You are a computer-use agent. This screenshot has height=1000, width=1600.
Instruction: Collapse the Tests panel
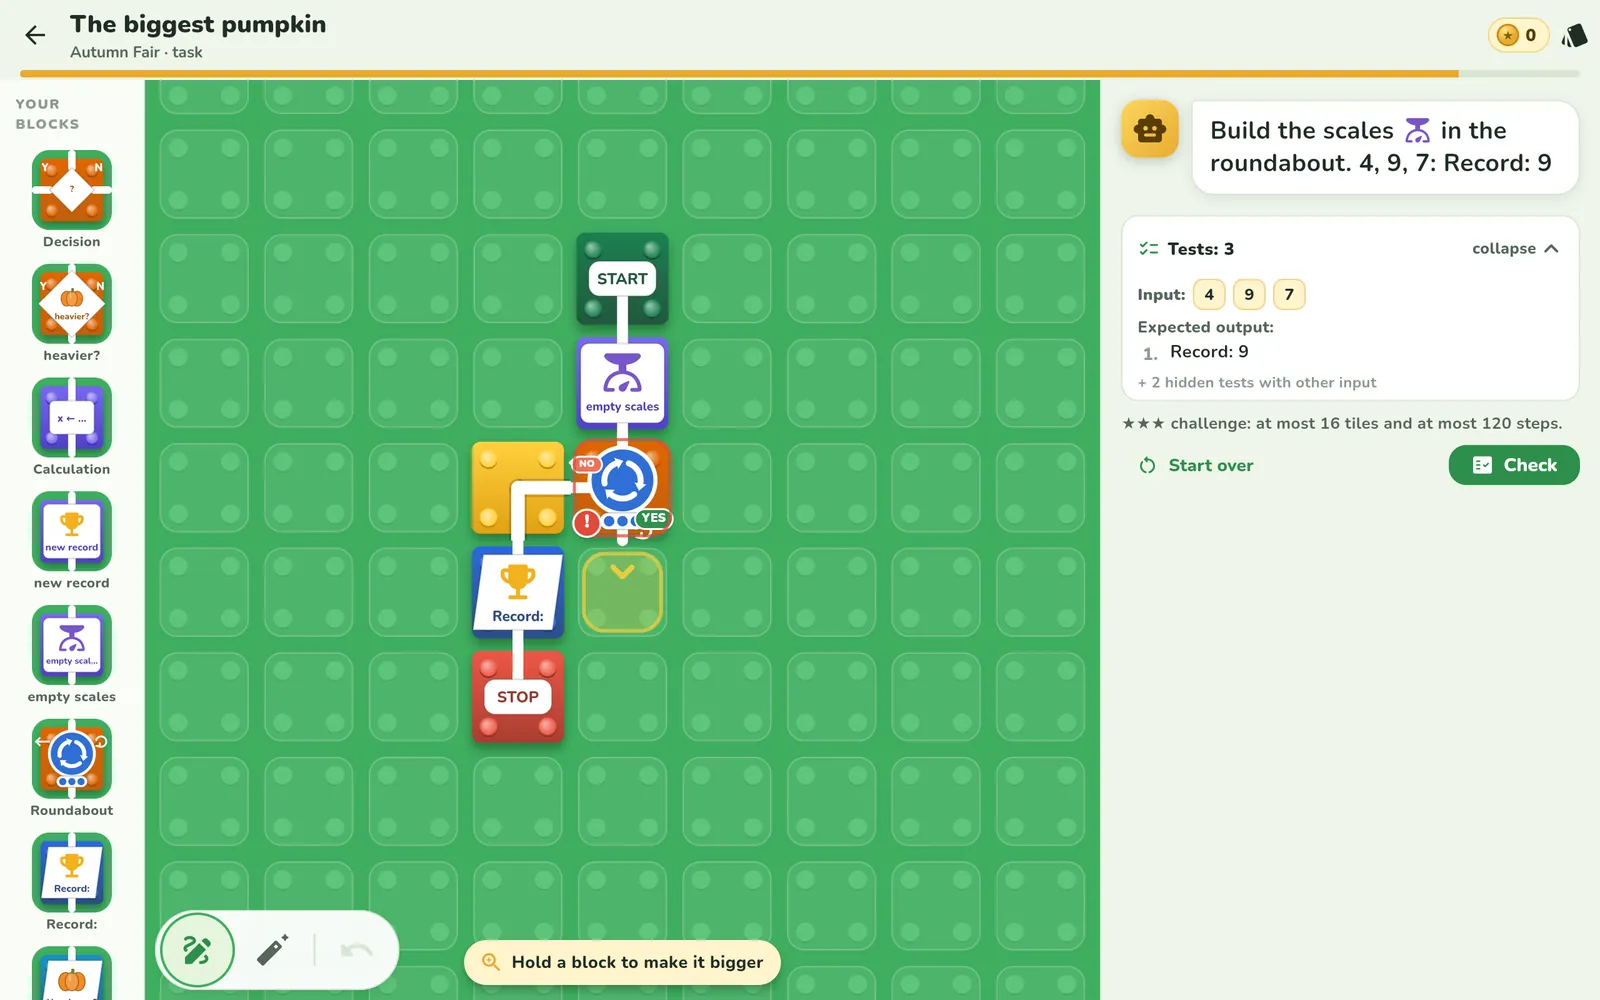(x=1515, y=249)
